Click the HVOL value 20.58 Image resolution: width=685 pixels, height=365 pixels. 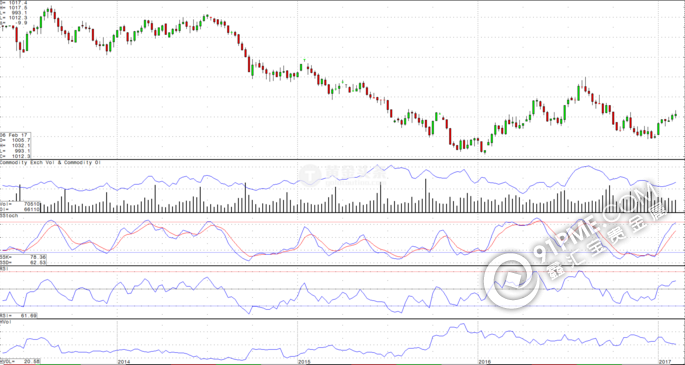pyautogui.click(x=31, y=361)
